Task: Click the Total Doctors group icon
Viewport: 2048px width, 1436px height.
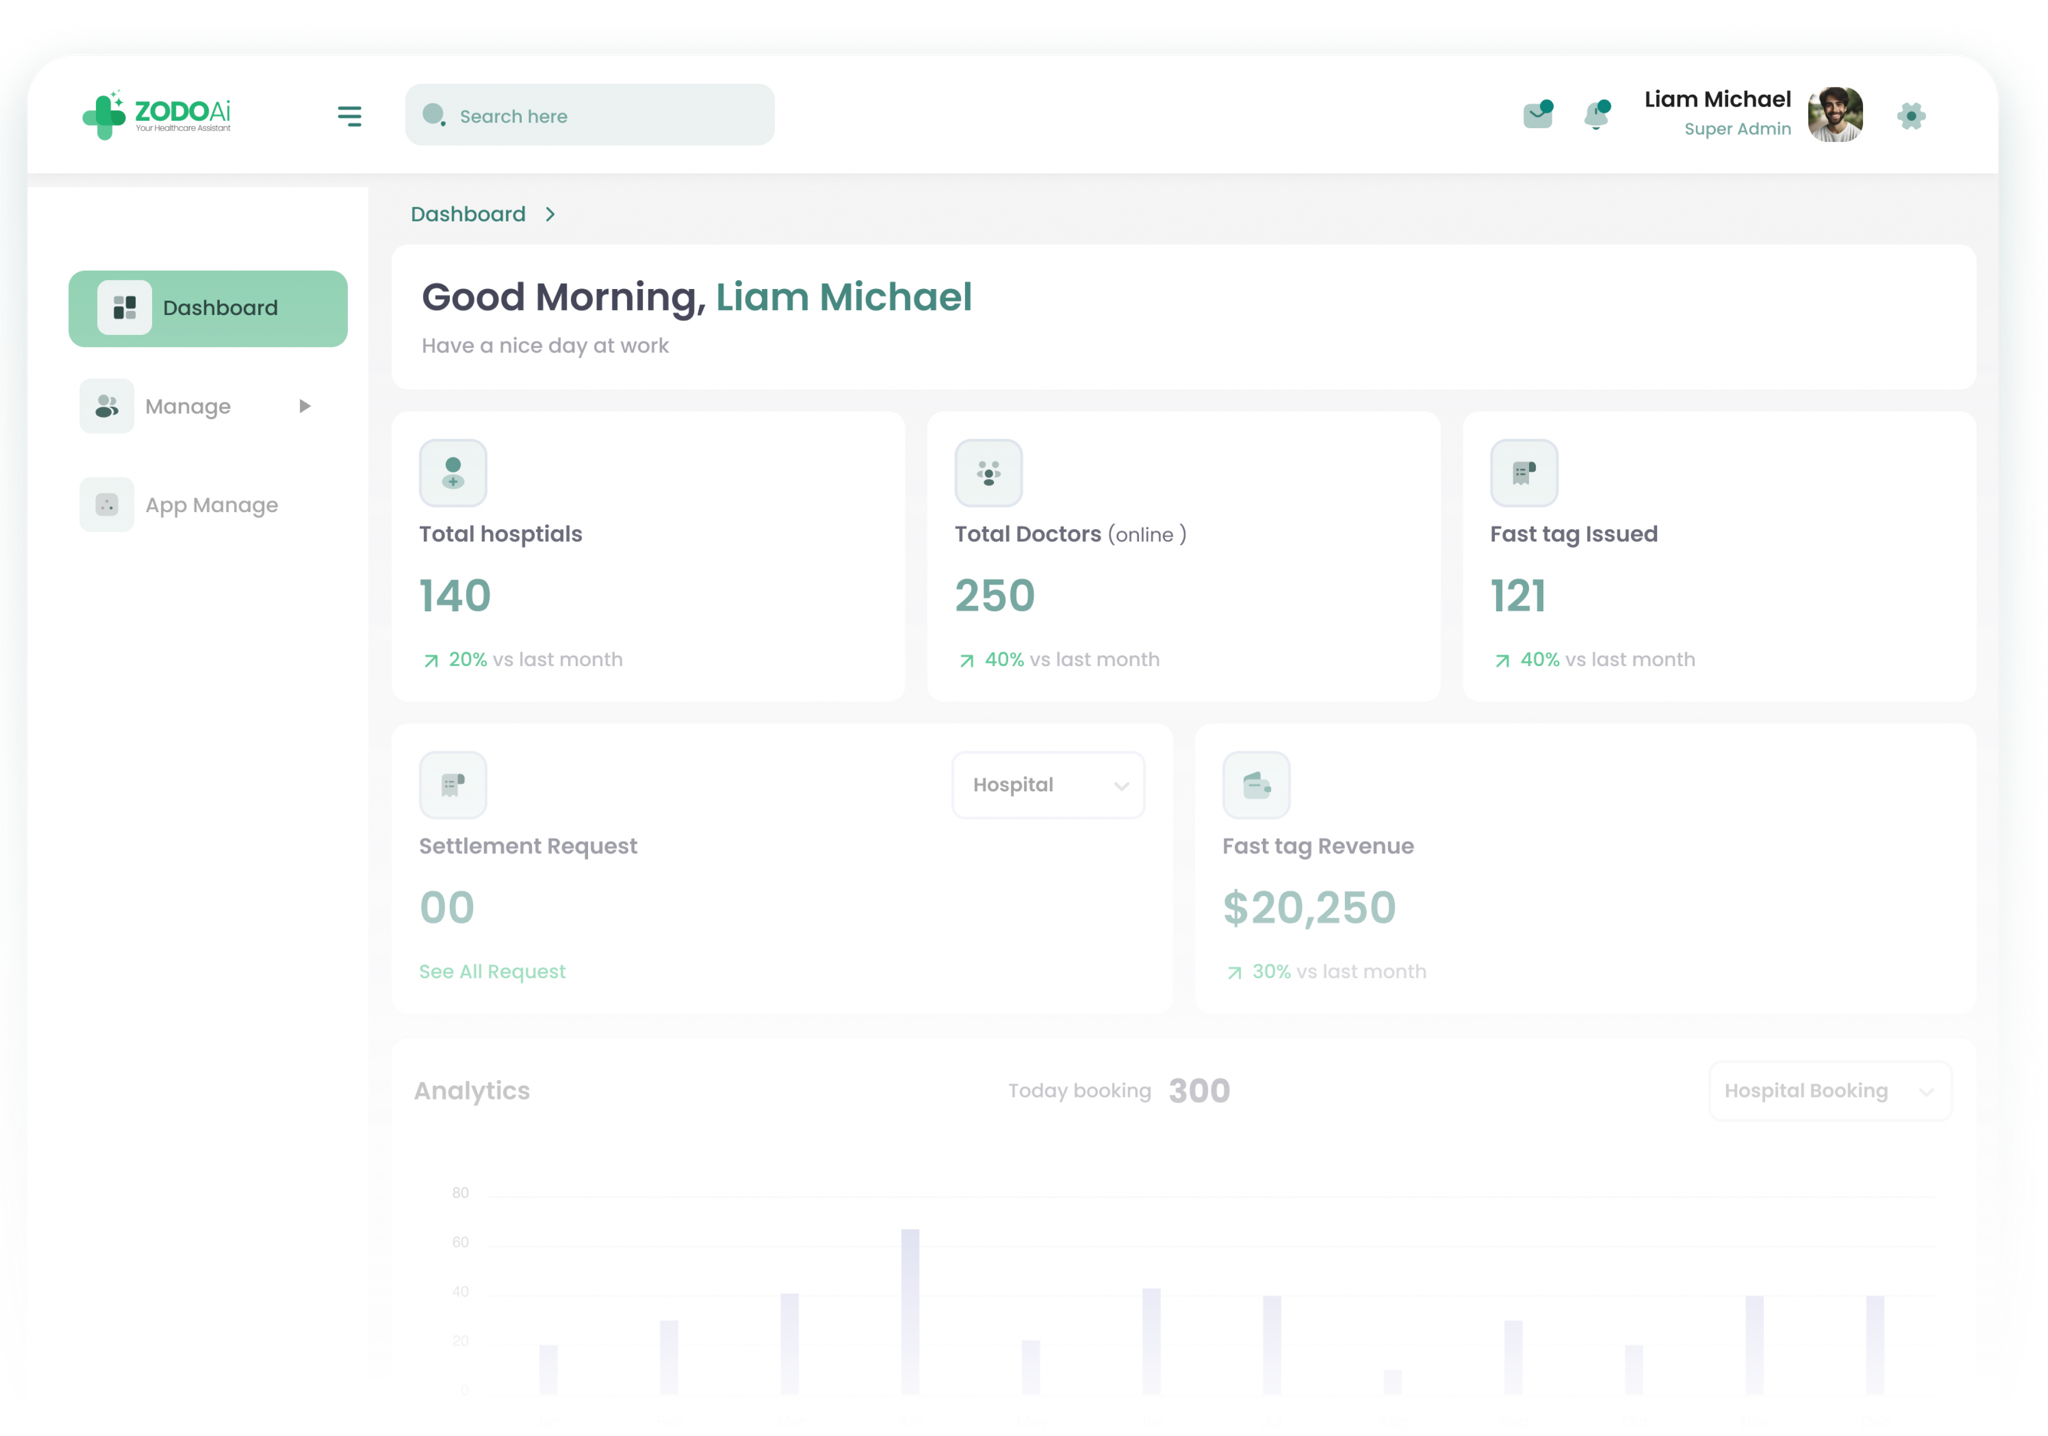Action: [x=988, y=472]
